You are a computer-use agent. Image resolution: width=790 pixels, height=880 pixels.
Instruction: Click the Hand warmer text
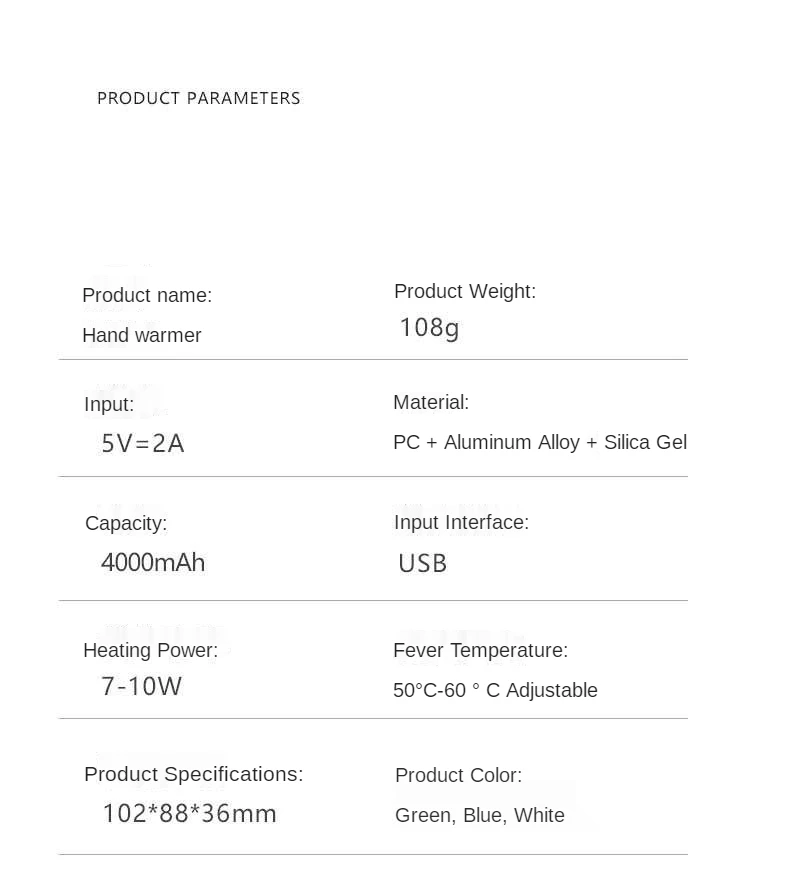click(x=141, y=335)
